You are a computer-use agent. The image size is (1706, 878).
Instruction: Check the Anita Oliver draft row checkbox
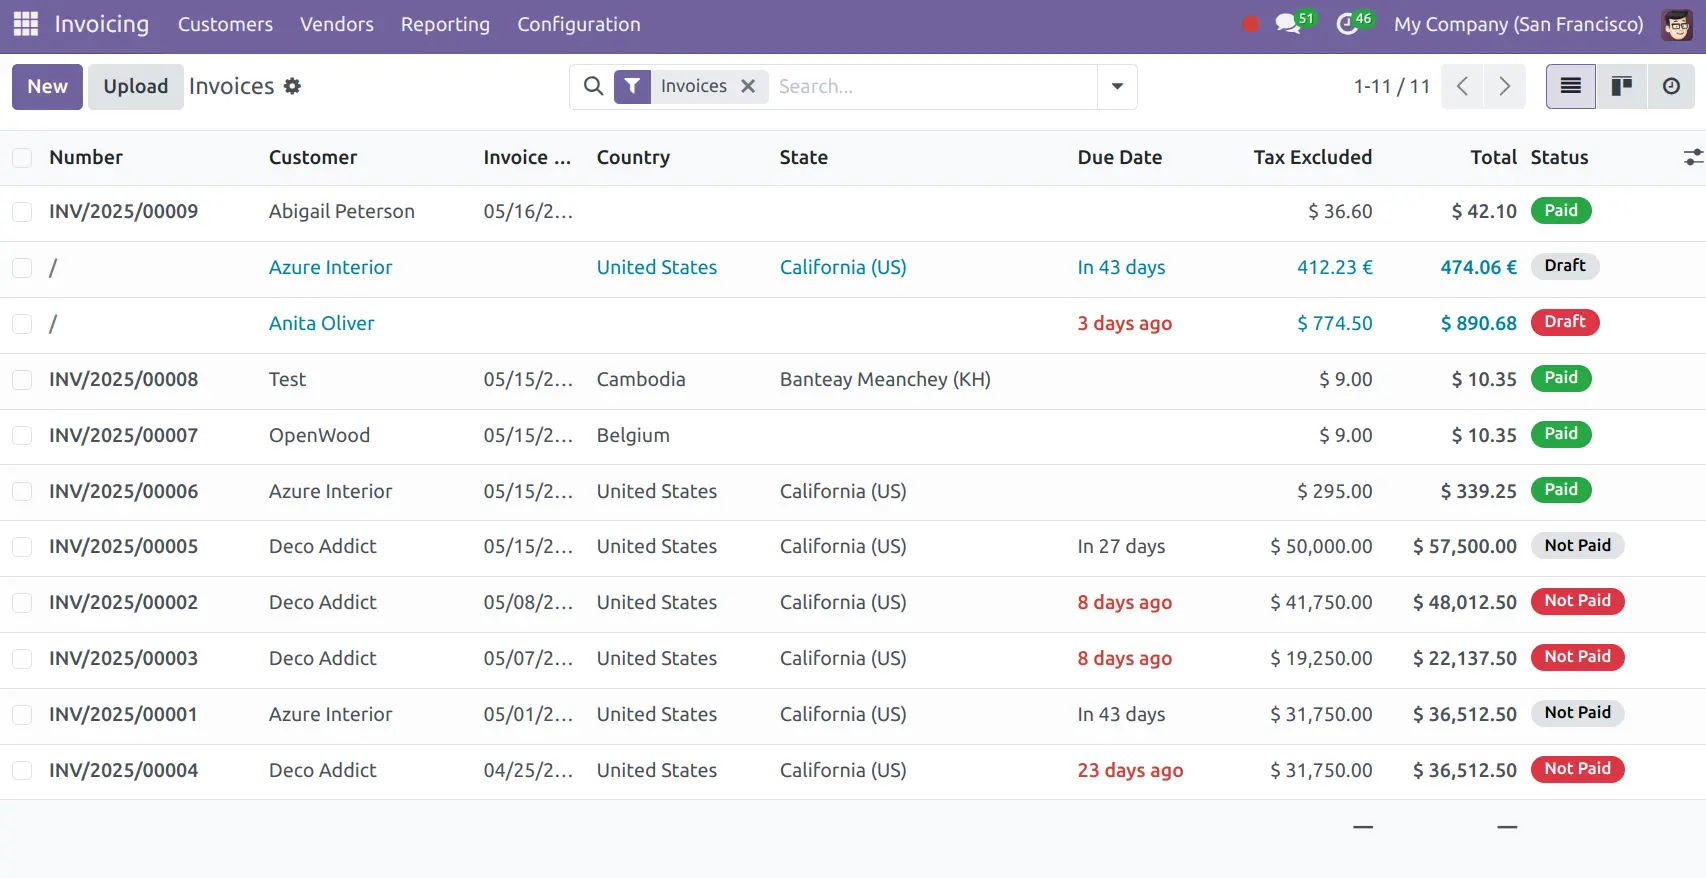pyautogui.click(x=22, y=323)
